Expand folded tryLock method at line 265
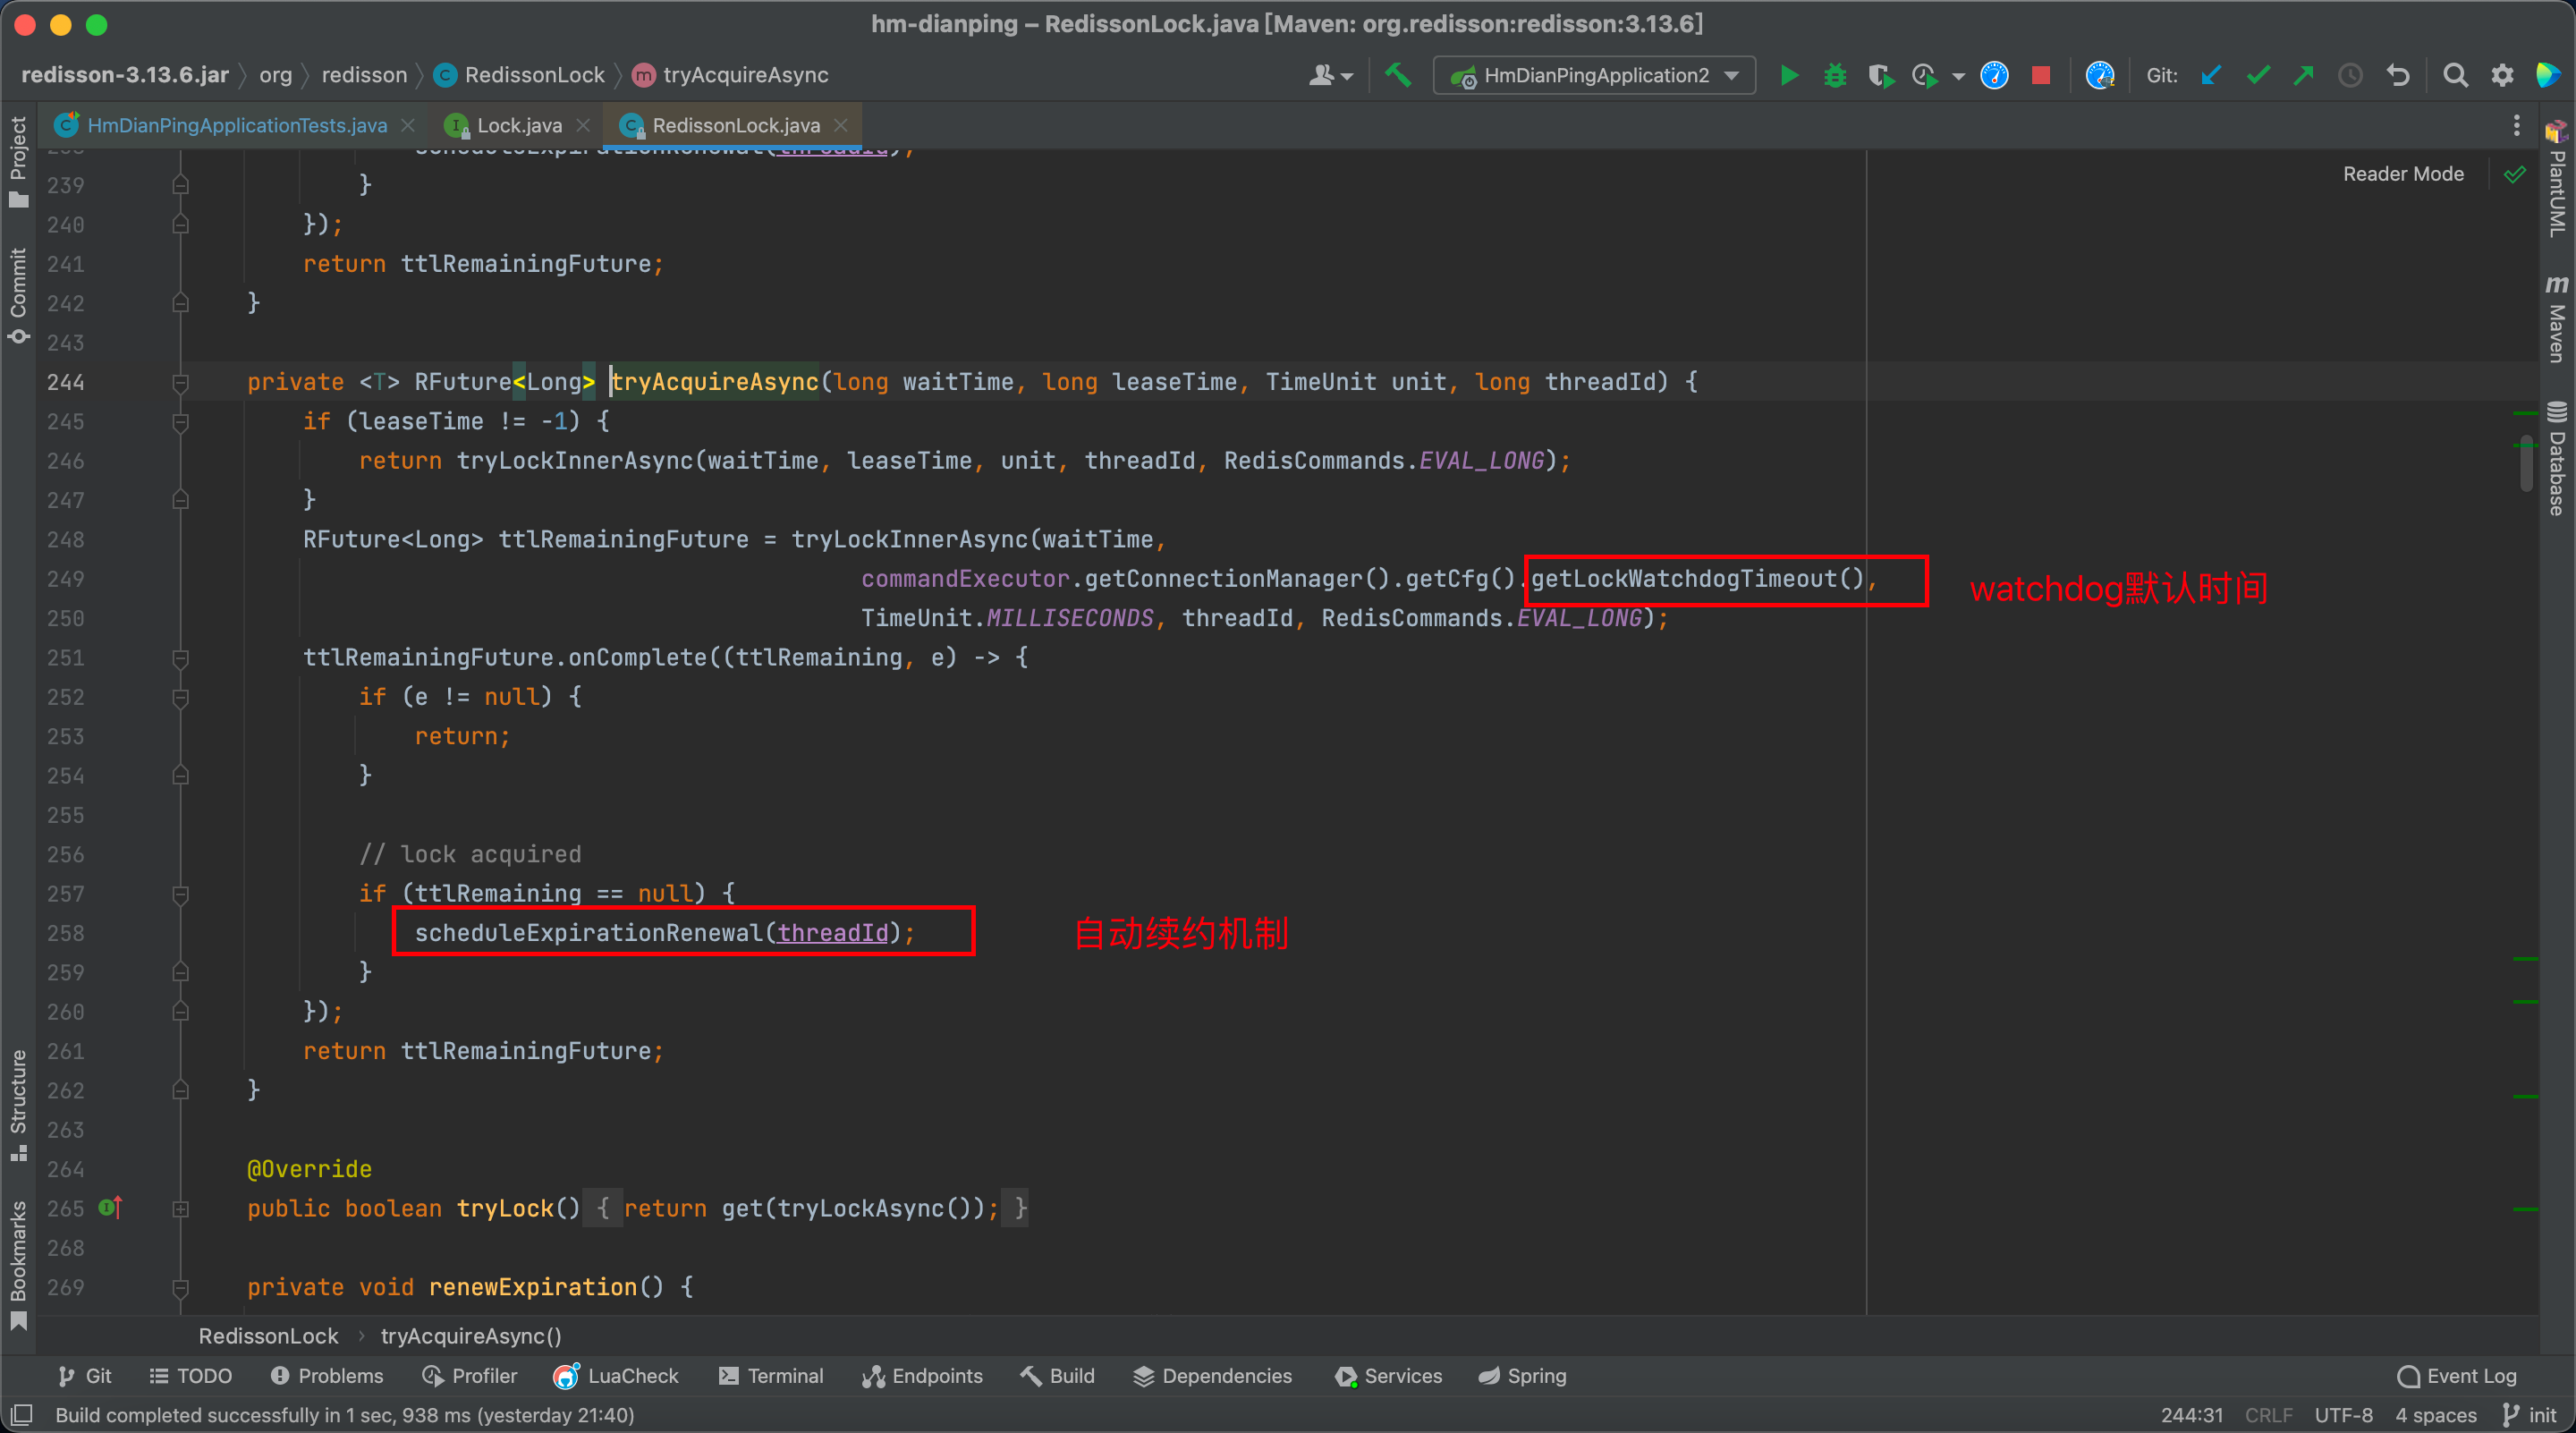The width and height of the screenshot is (2576, 1433). (180, 1208)
